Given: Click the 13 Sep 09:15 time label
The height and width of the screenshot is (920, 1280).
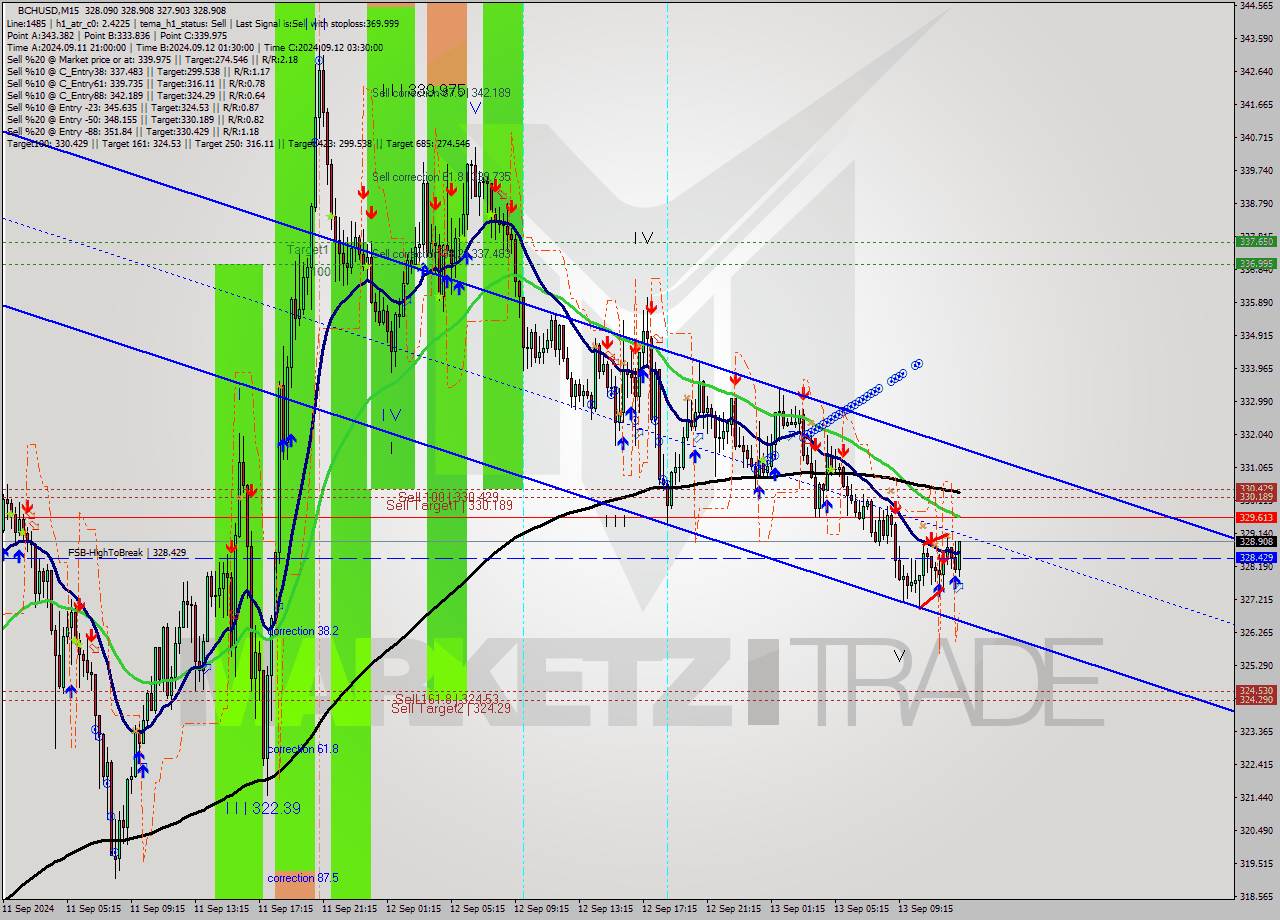Looking at the screenshot, I should [925, 909].
